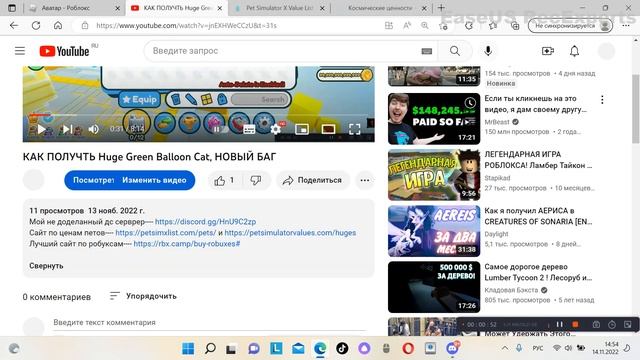Switch to the Pet Simulator X Value List tab
The width and height of the screenshot is (640, 360).
point(280,8)
